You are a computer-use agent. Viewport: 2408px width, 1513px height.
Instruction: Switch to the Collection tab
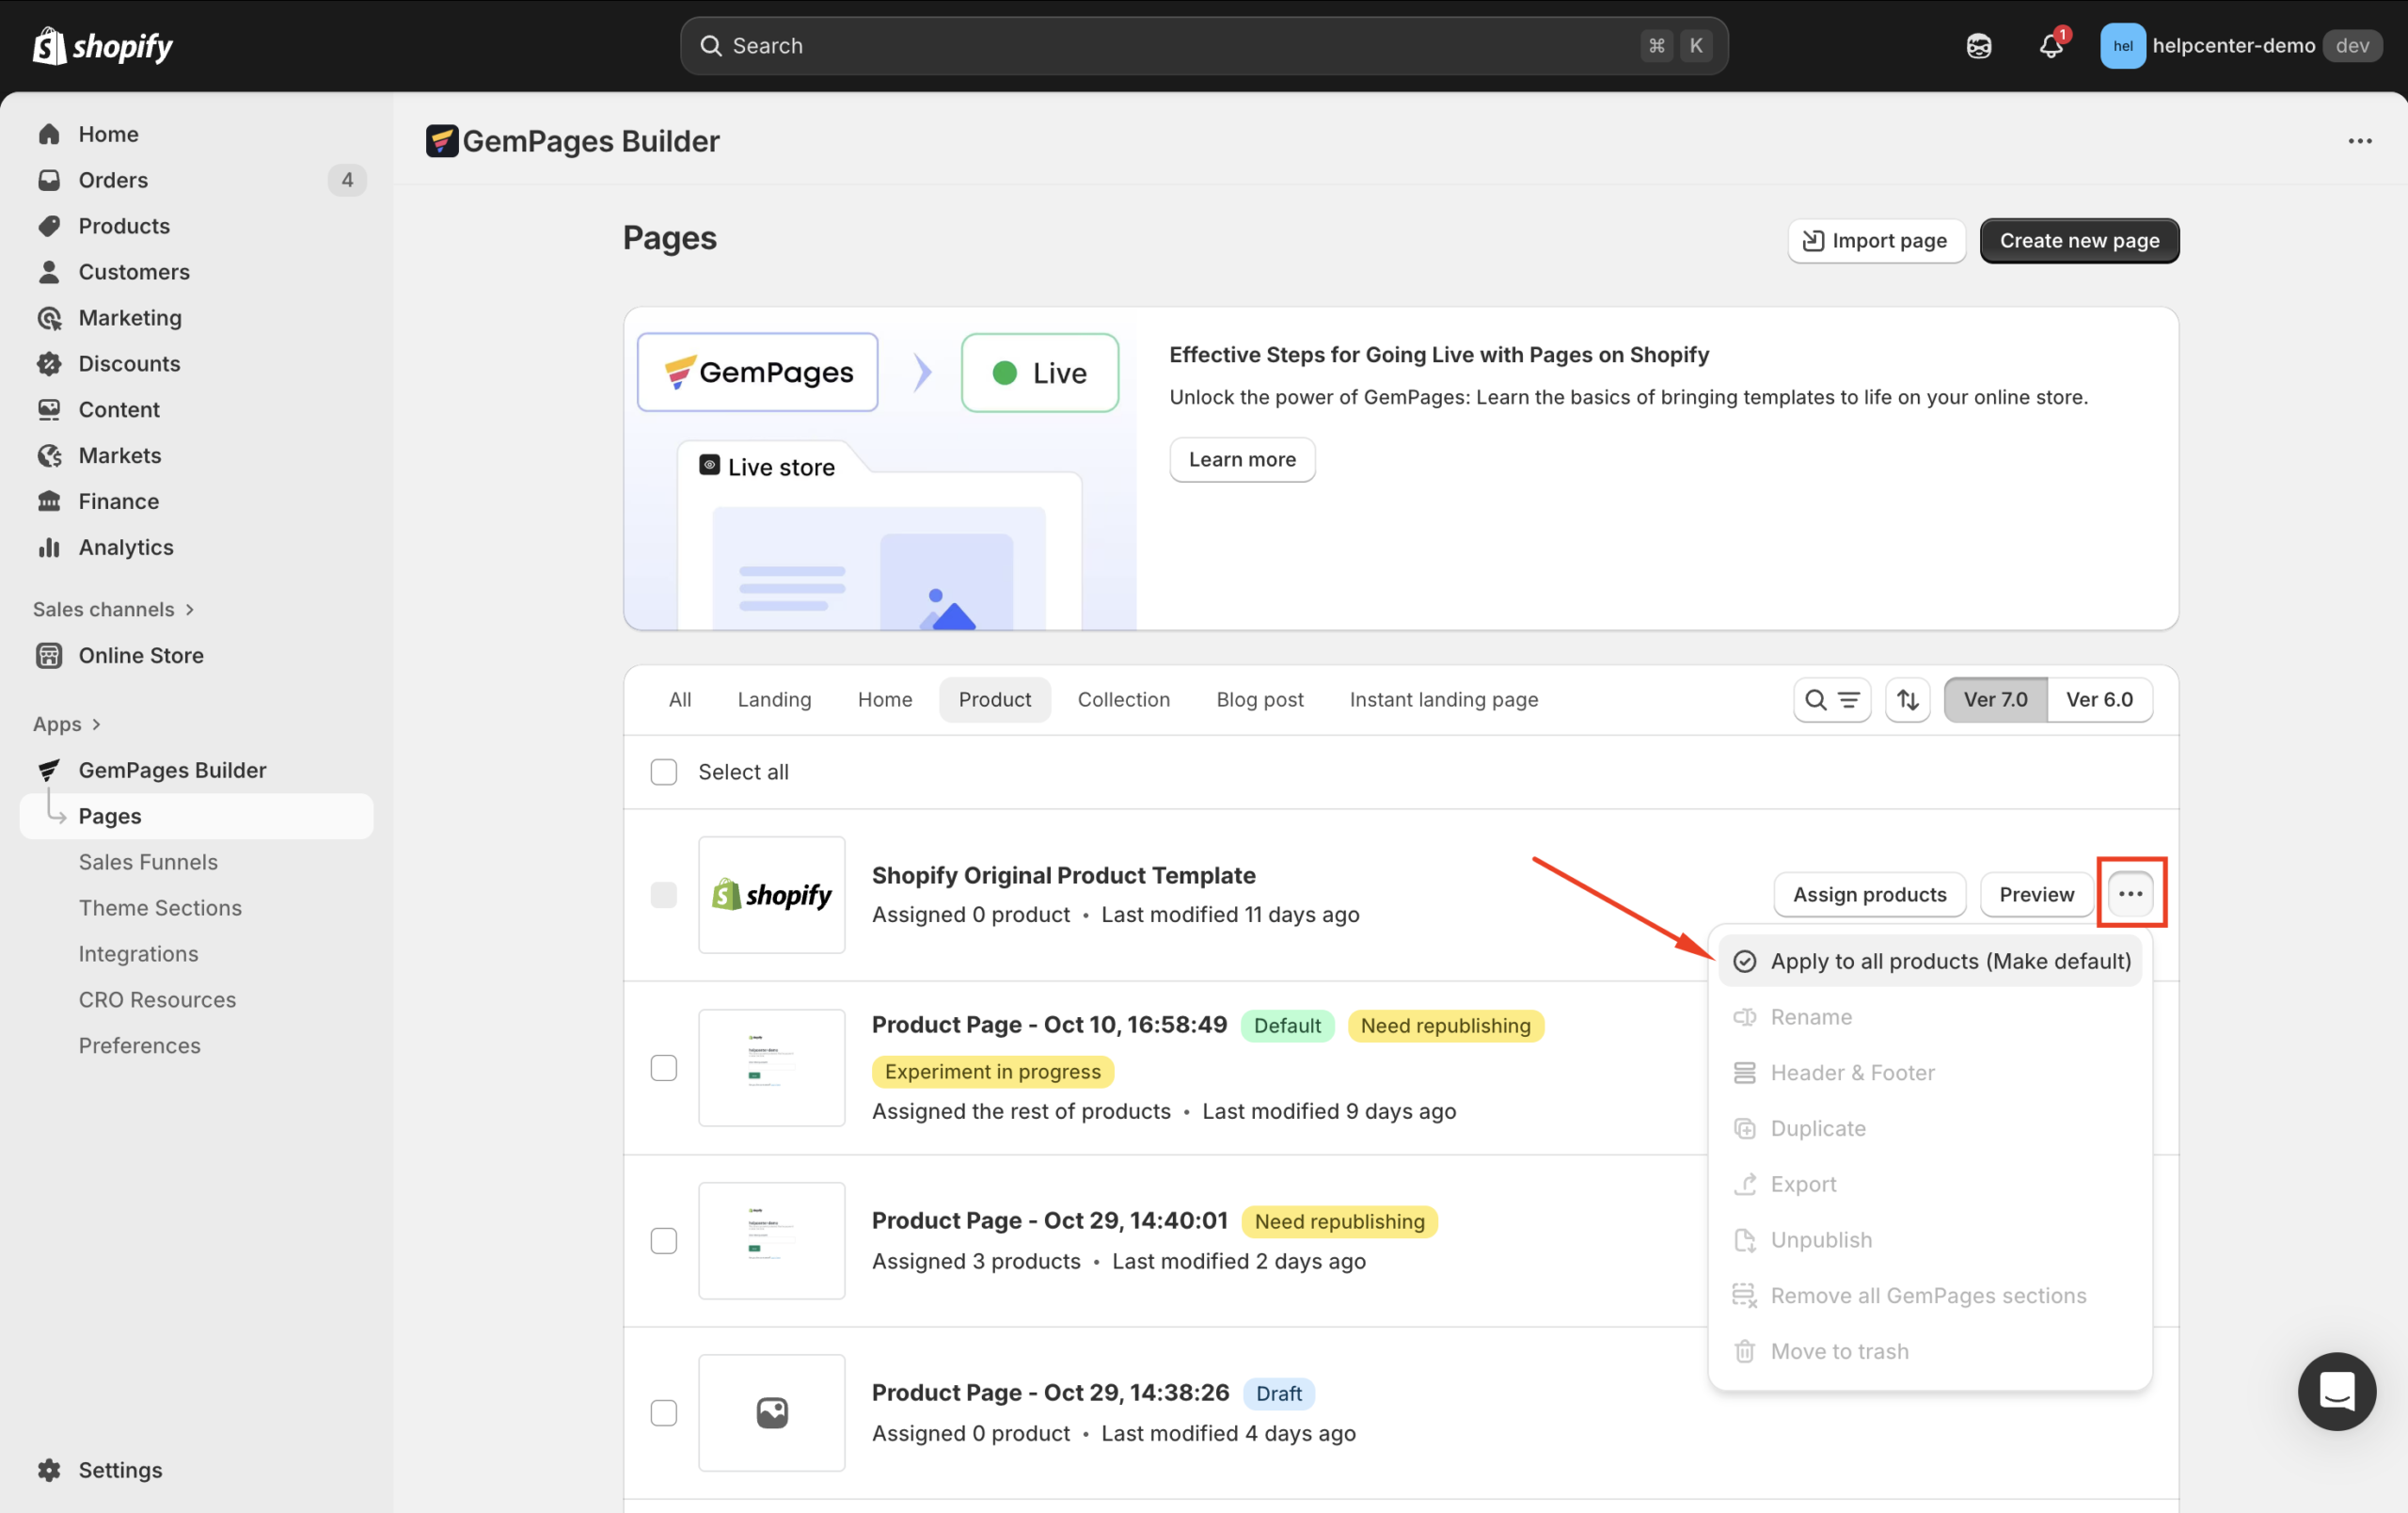click(1123, 700)
